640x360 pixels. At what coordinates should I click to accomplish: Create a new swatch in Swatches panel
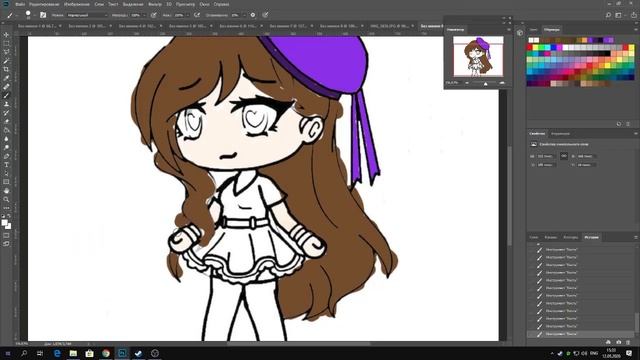click(x=619, y=124)
